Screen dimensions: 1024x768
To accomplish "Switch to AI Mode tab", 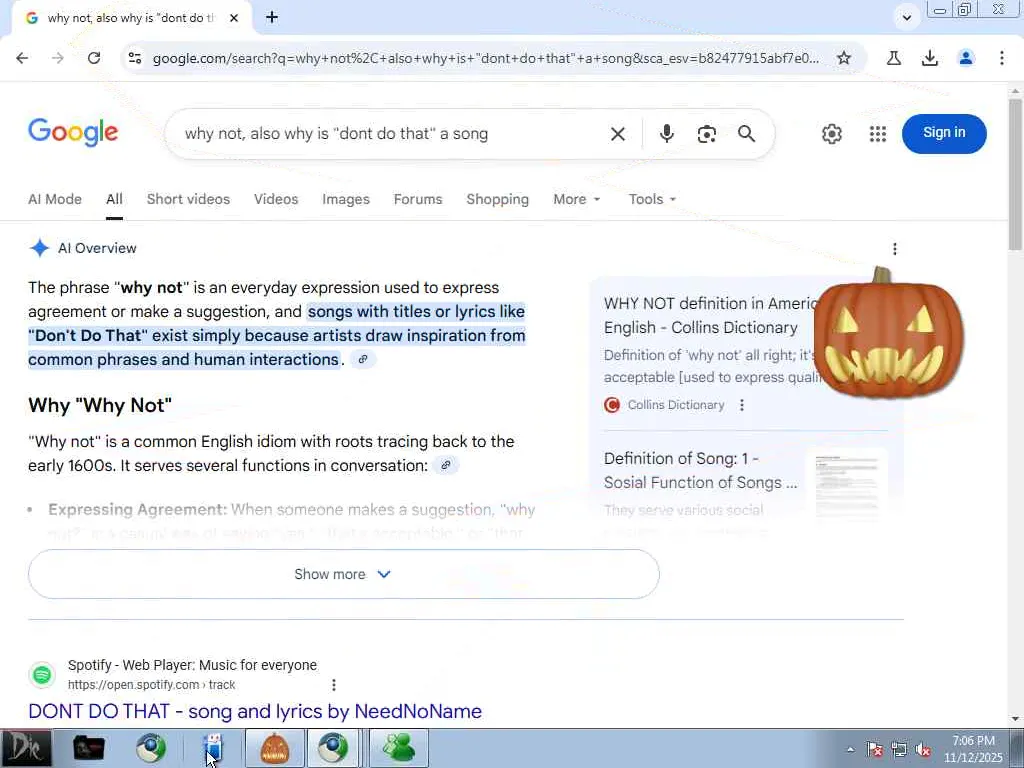I will (x=55, y=199).
